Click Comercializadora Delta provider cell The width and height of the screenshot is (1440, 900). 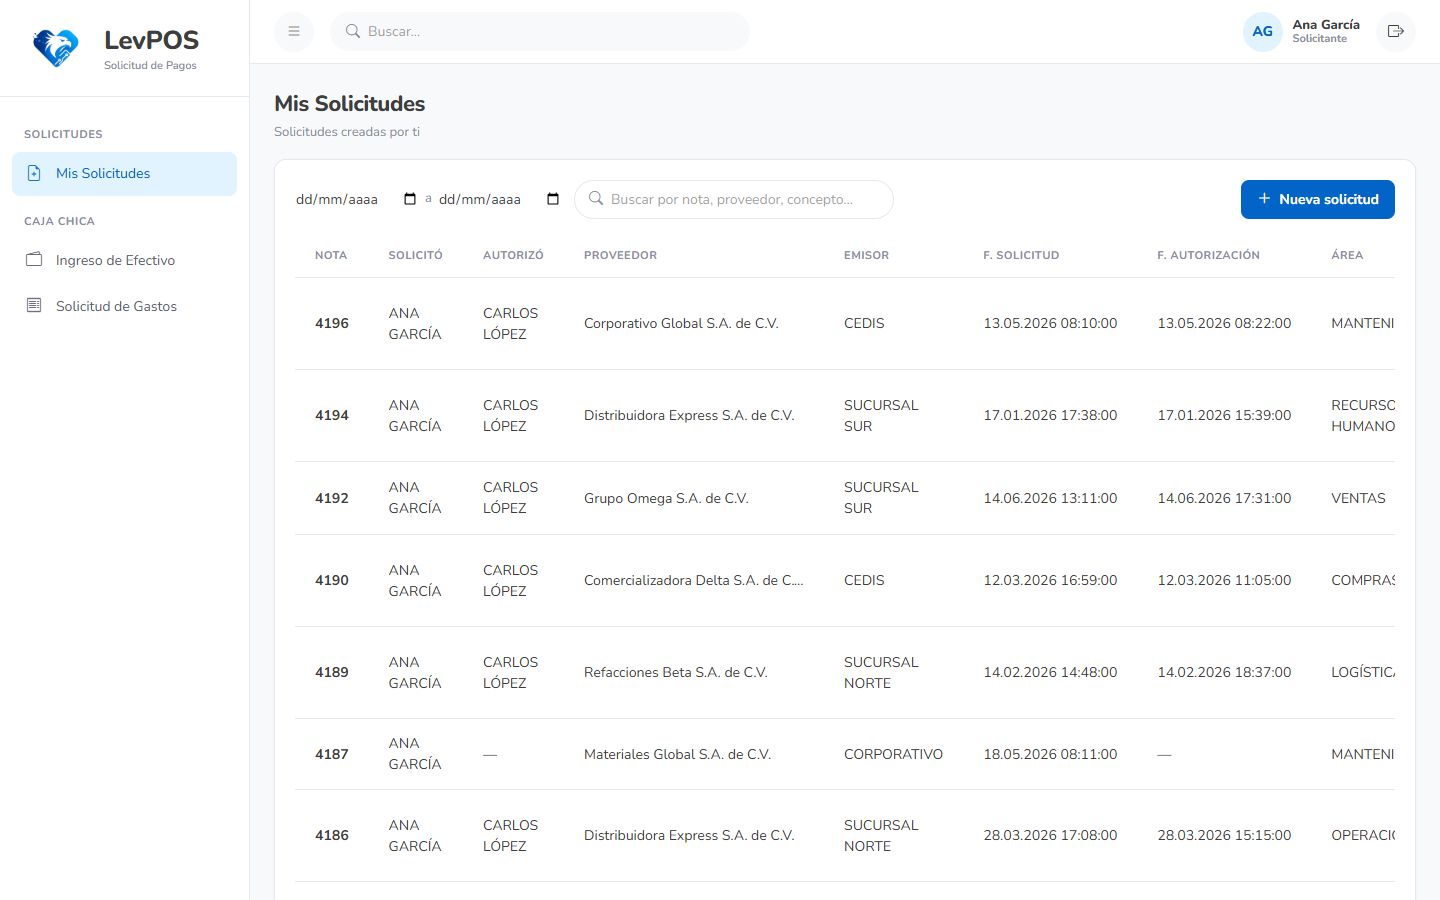coord(694,580)
